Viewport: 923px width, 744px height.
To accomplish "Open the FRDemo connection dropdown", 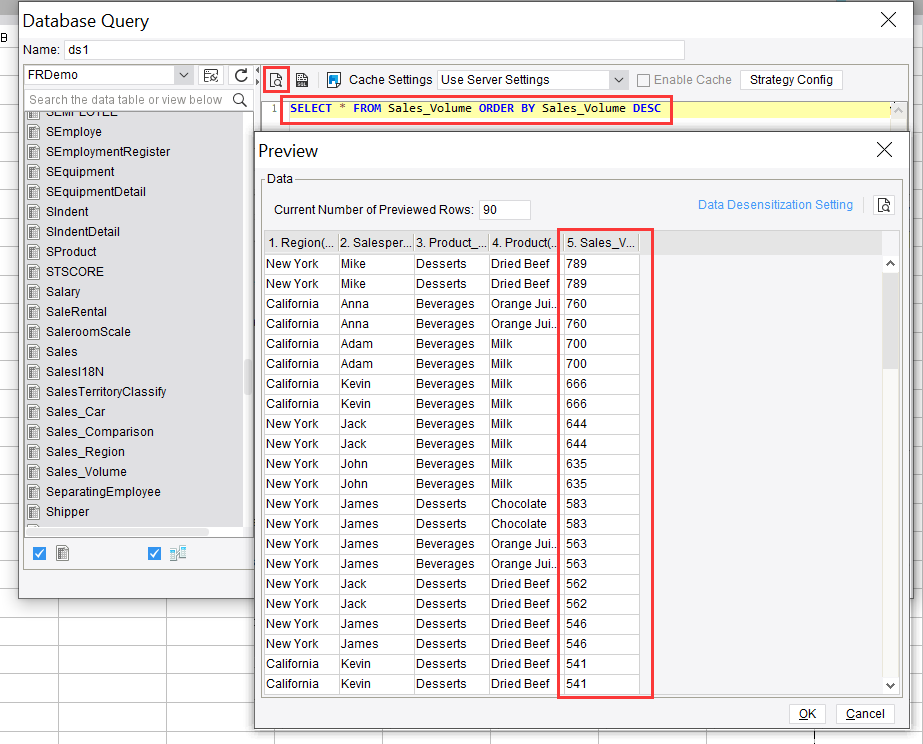I will point(184,75).
